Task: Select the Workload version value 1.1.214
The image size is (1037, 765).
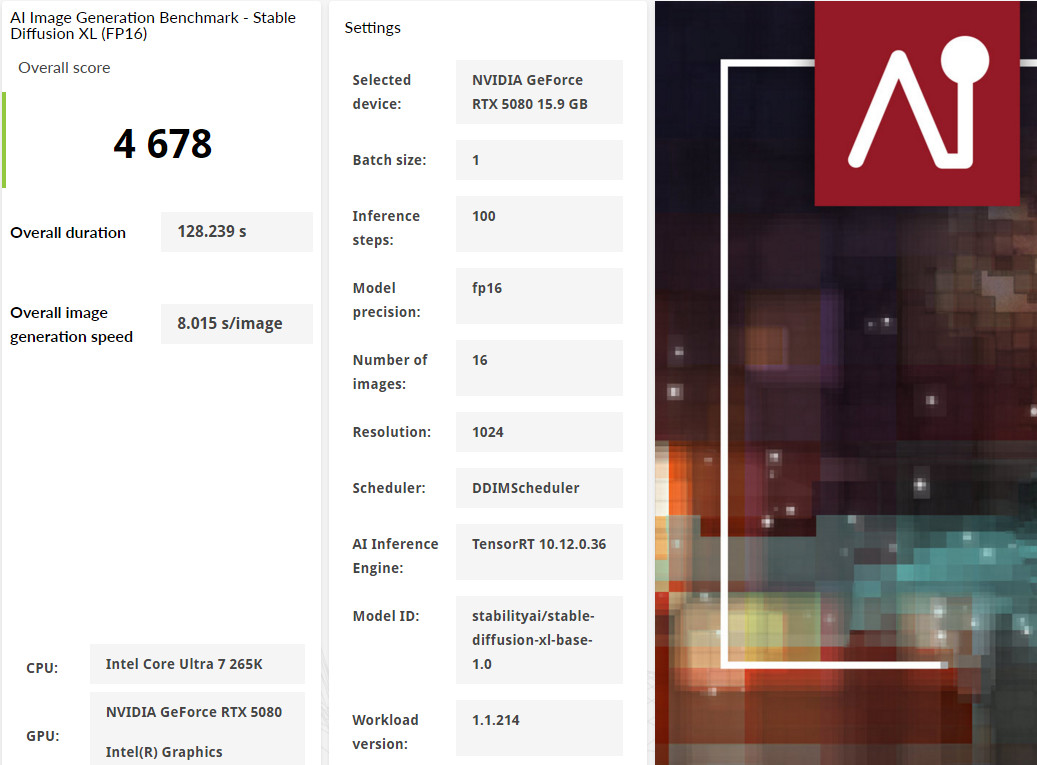Action: (495, 720)
